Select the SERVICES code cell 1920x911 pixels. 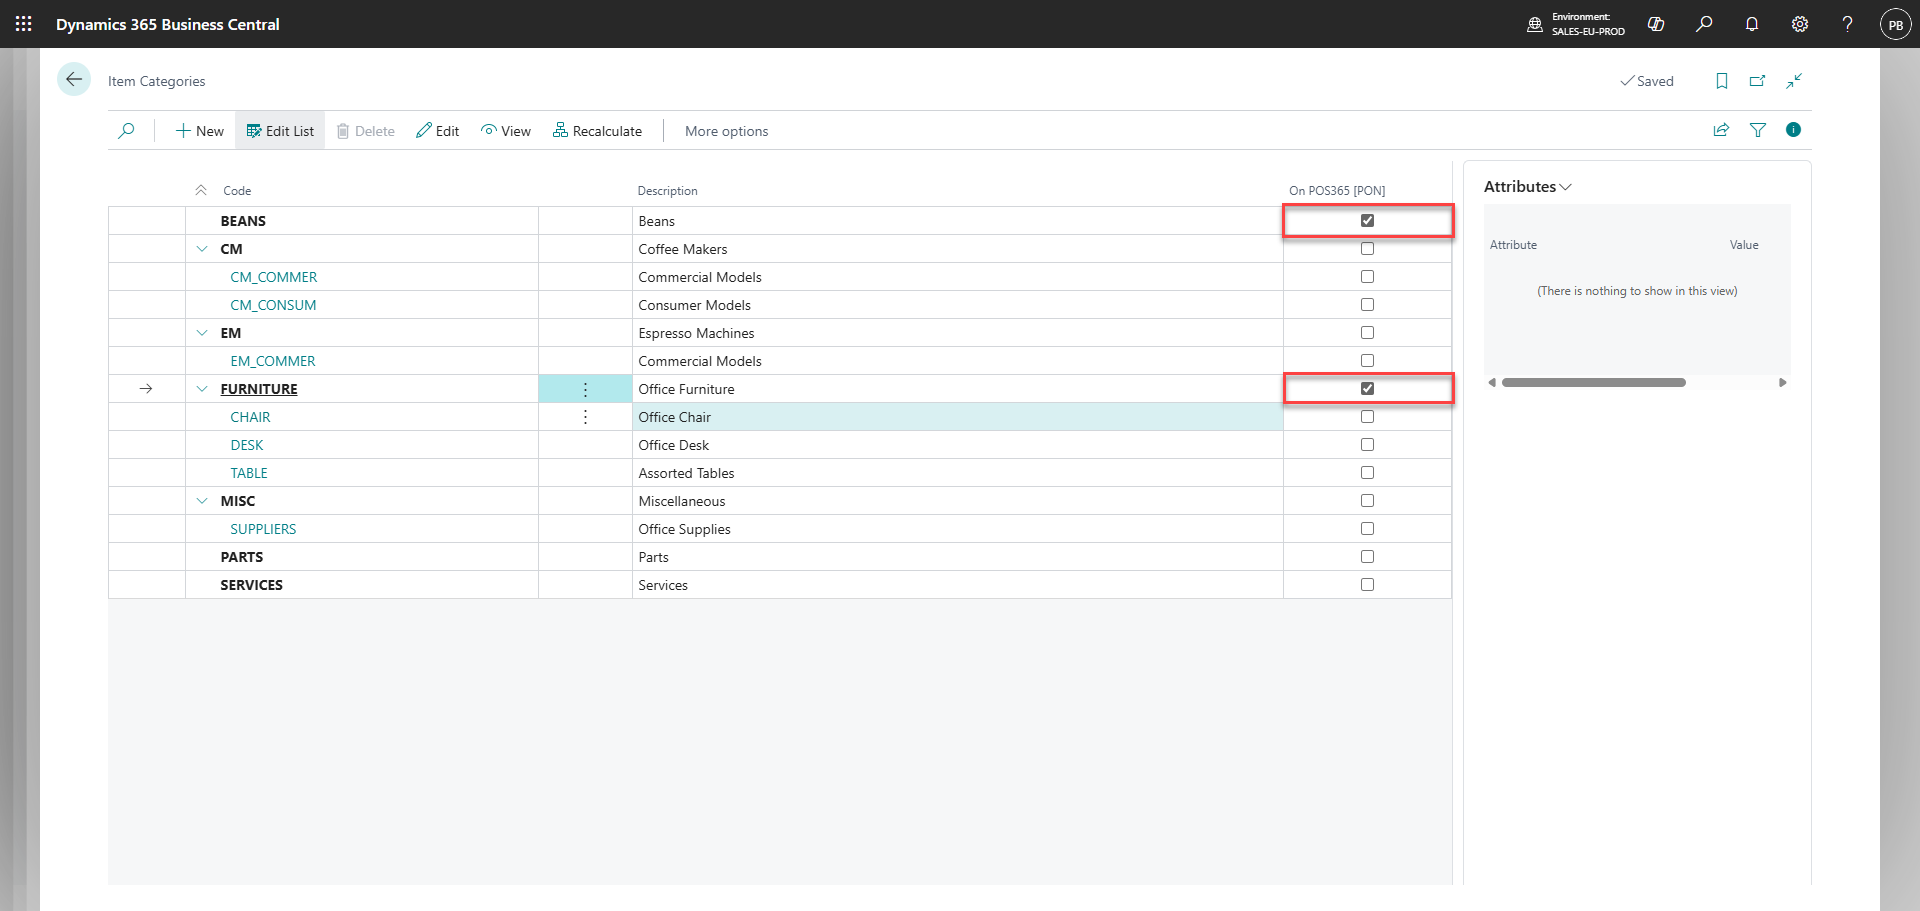[x=362, y=585]
